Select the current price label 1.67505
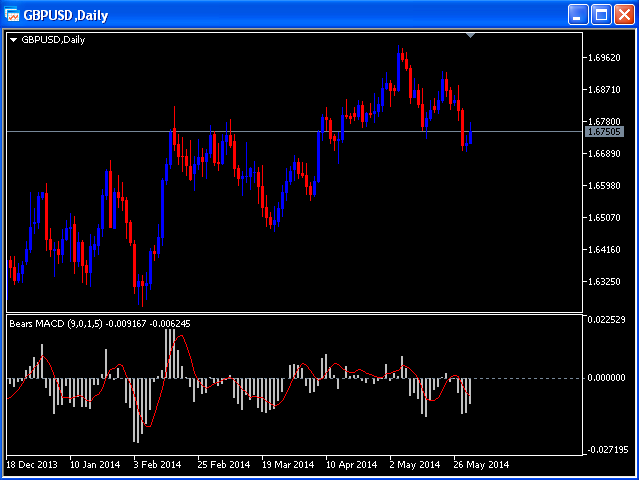The image size is (640, 480). [604, 131]
